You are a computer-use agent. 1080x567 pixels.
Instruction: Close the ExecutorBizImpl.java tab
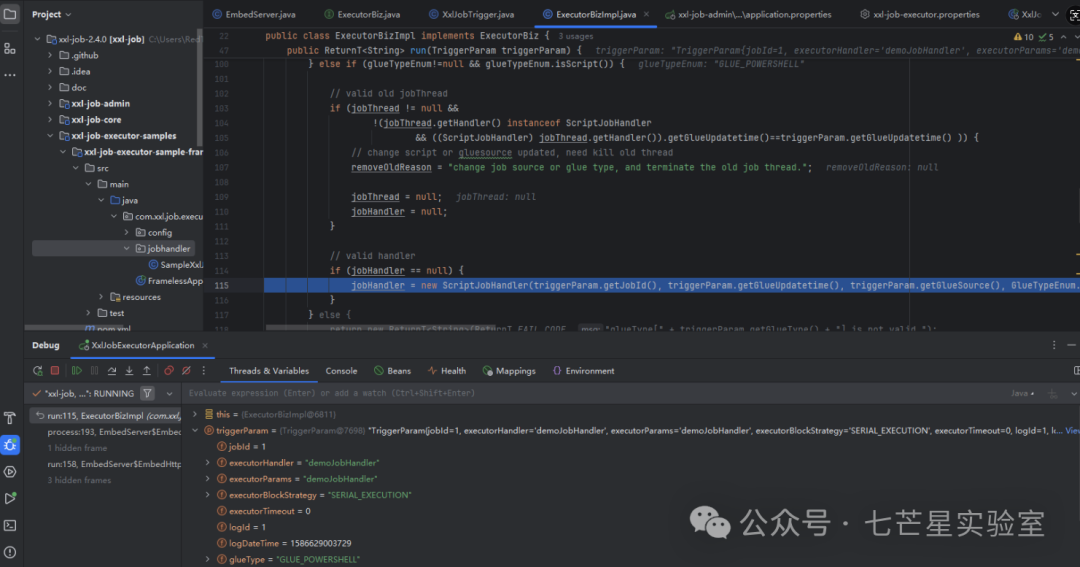tap(646, 14)
